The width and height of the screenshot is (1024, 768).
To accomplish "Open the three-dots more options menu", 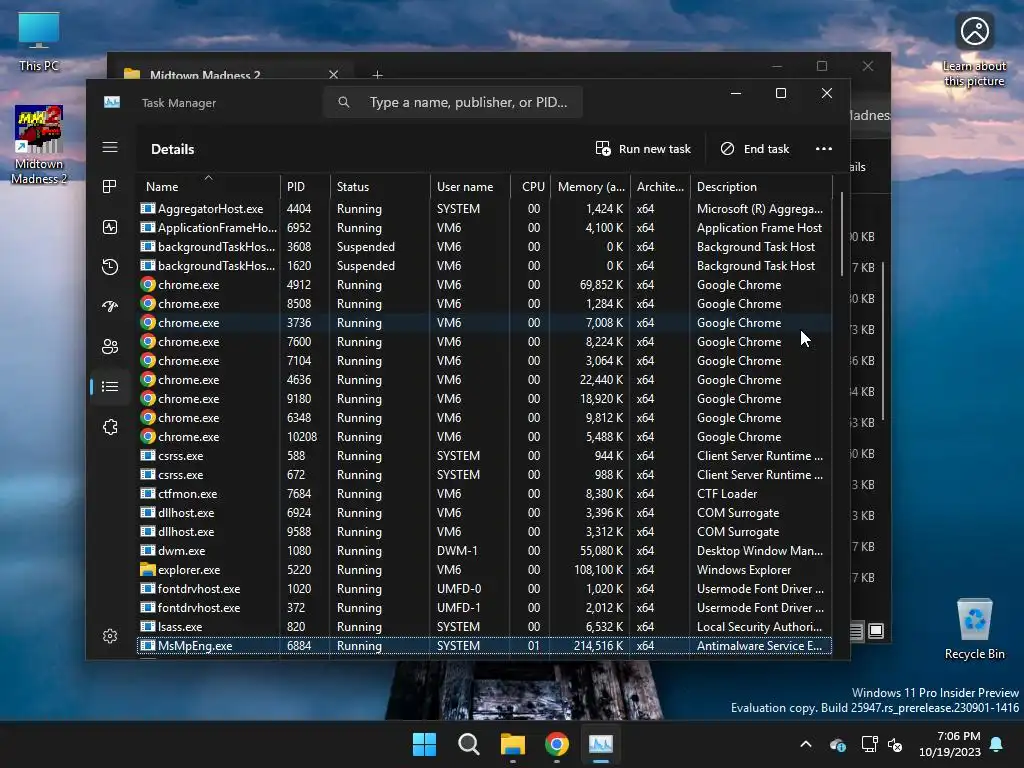I will (824, 149).
